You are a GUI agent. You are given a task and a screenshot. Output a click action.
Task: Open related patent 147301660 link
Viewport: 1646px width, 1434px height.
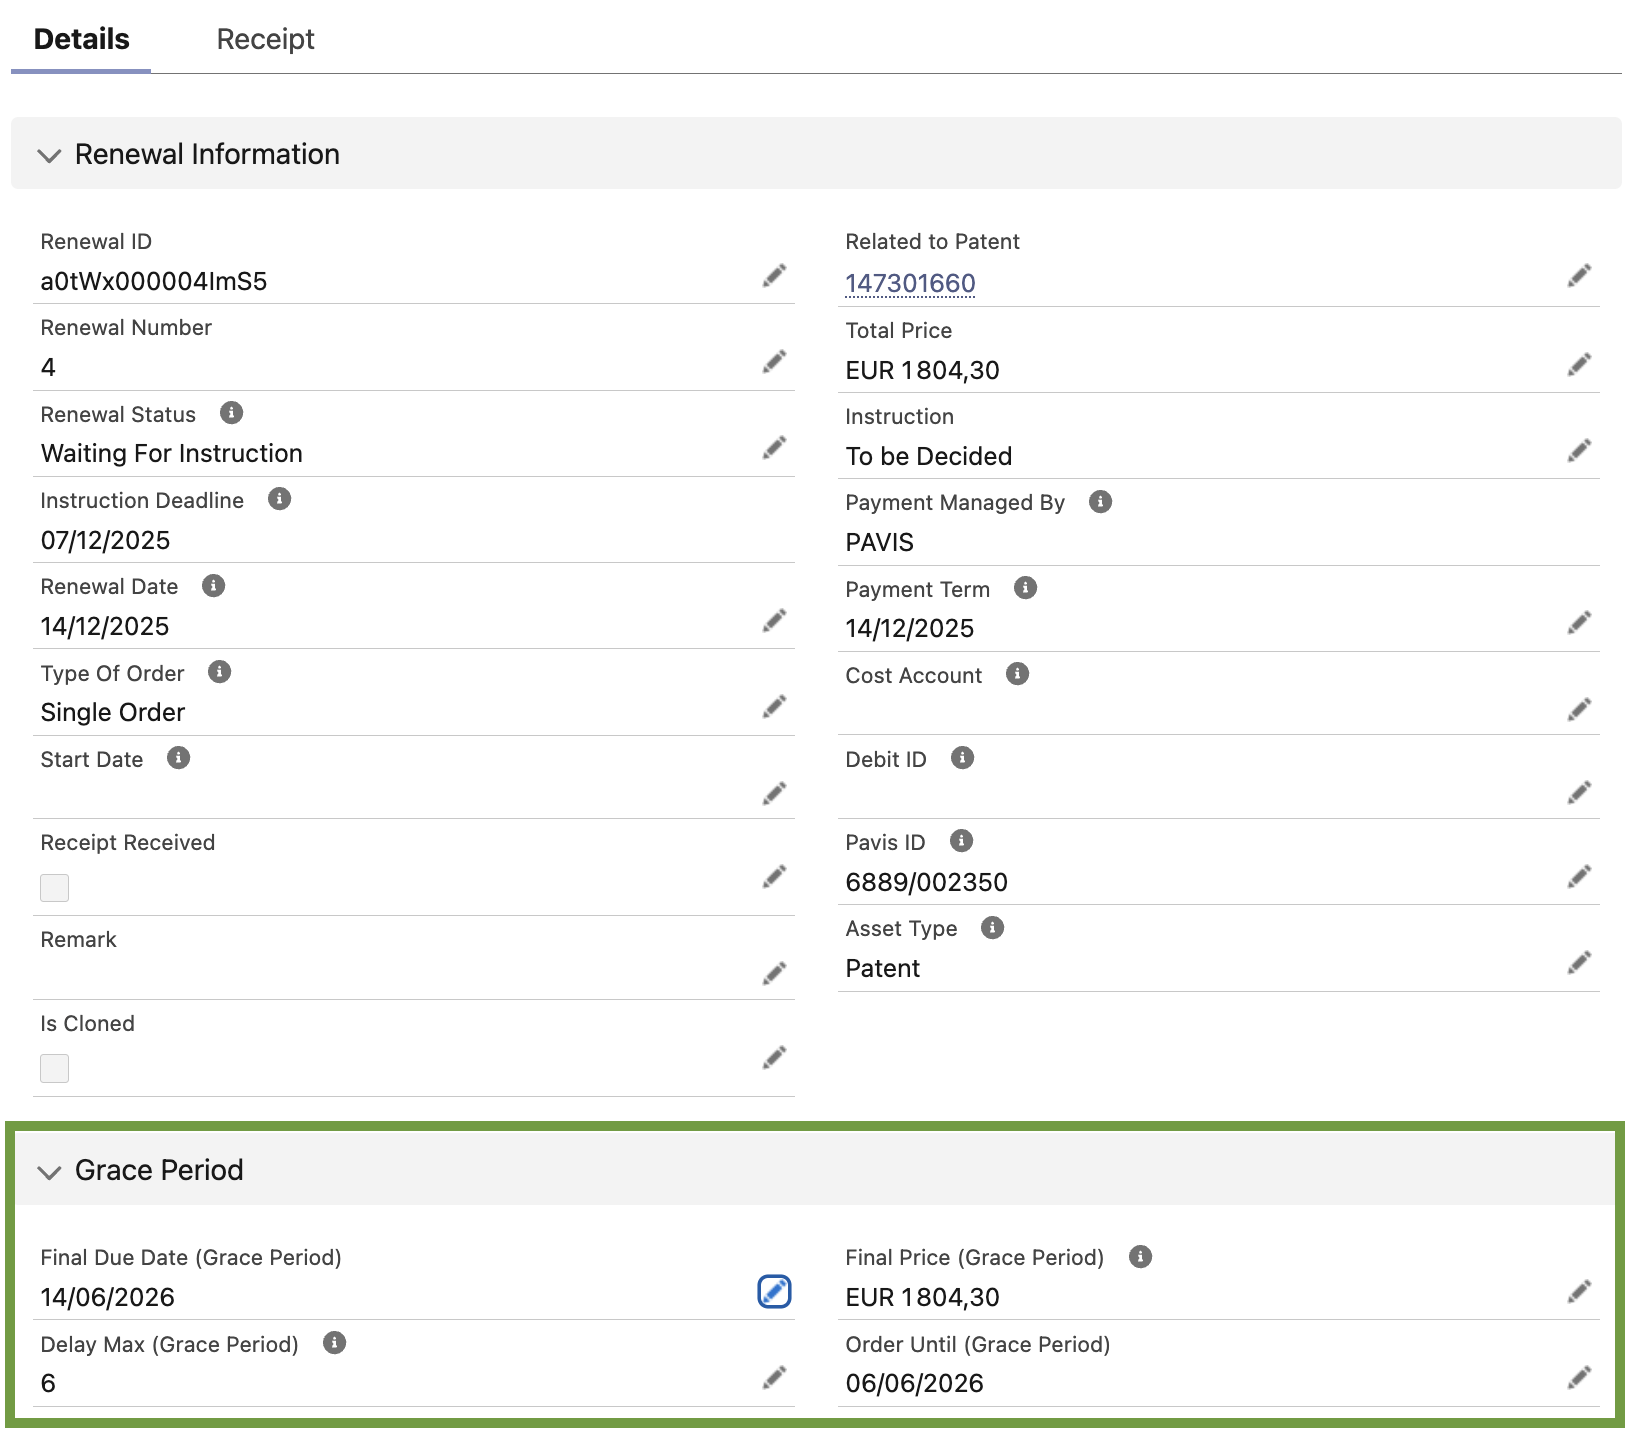coord(910,283)
